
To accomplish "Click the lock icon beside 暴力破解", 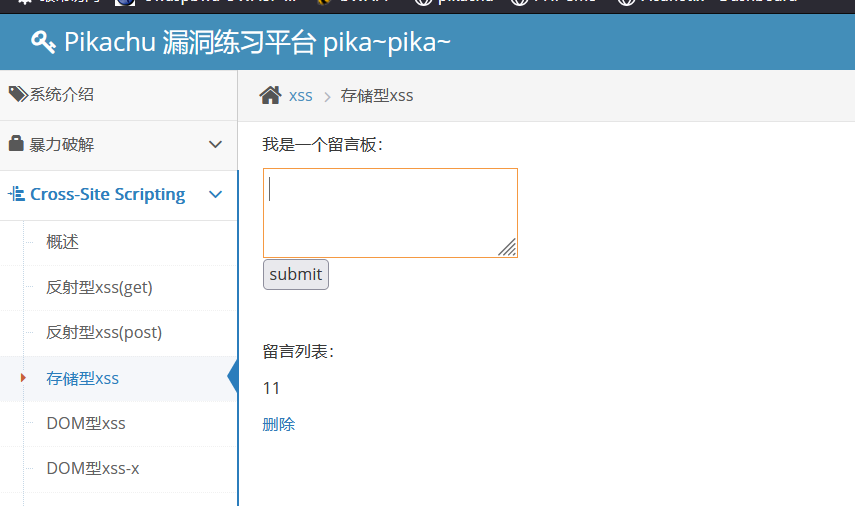I will [x=16, y=144].
